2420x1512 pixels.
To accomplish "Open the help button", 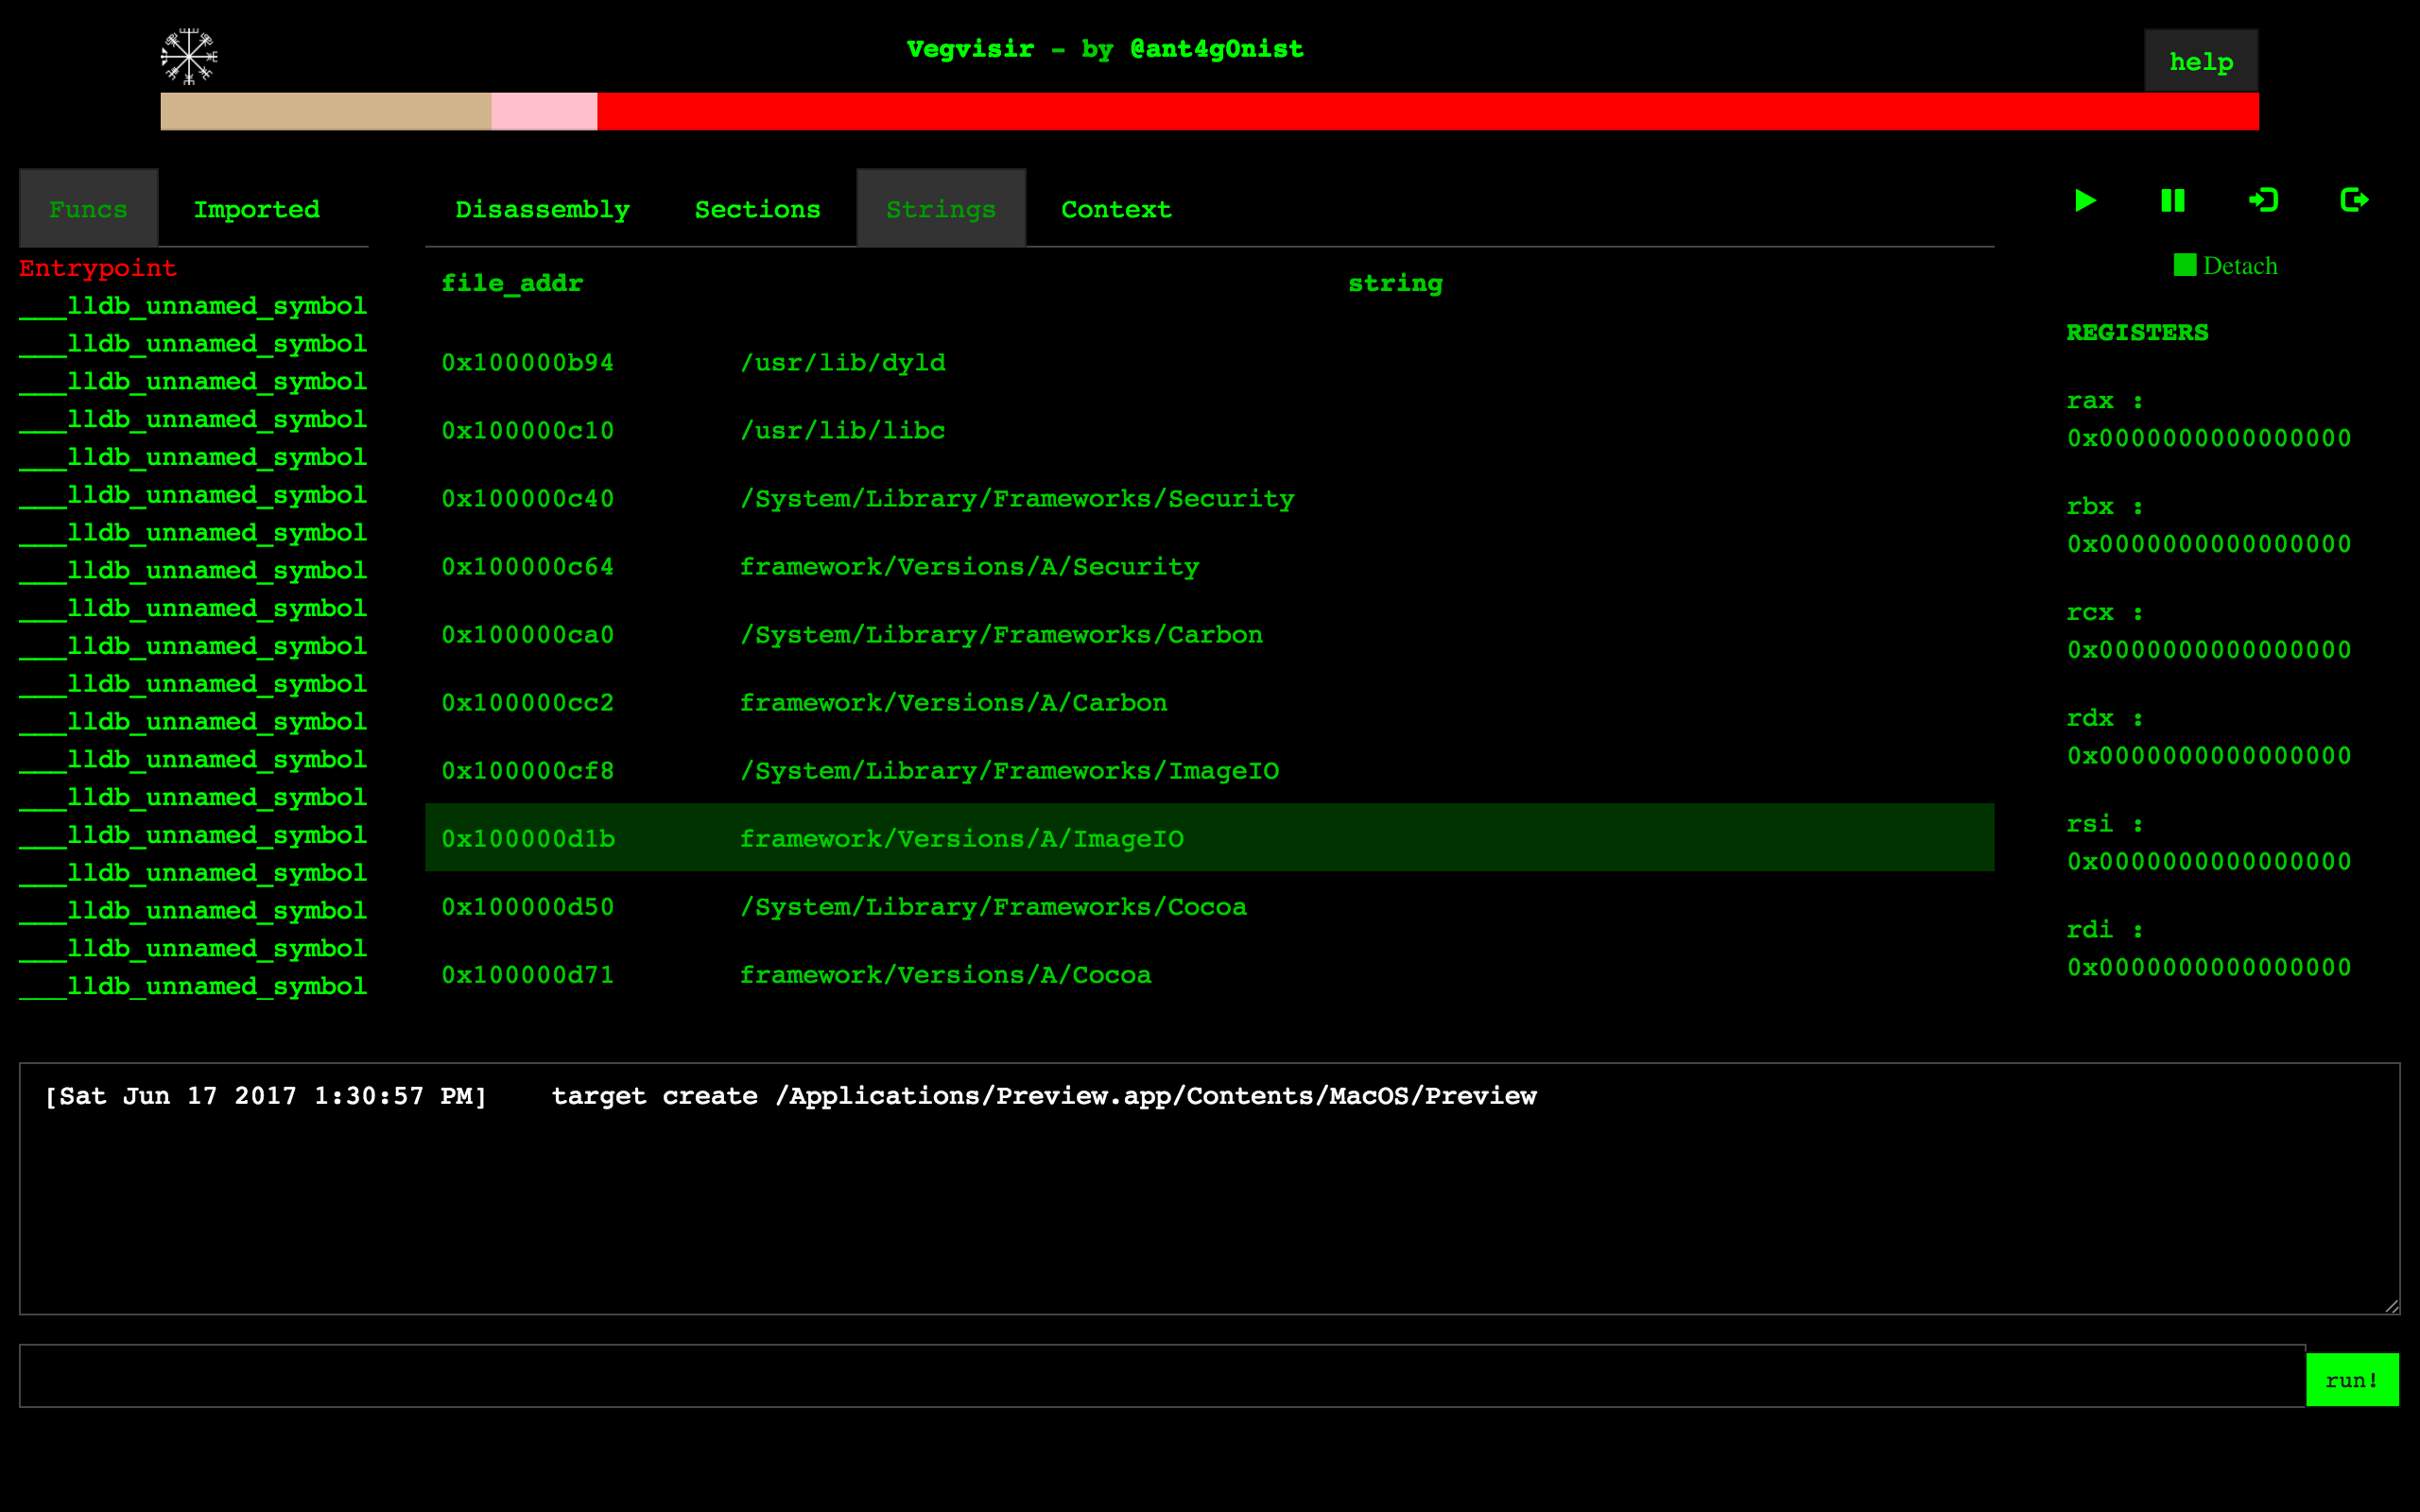I will 2200,62.
